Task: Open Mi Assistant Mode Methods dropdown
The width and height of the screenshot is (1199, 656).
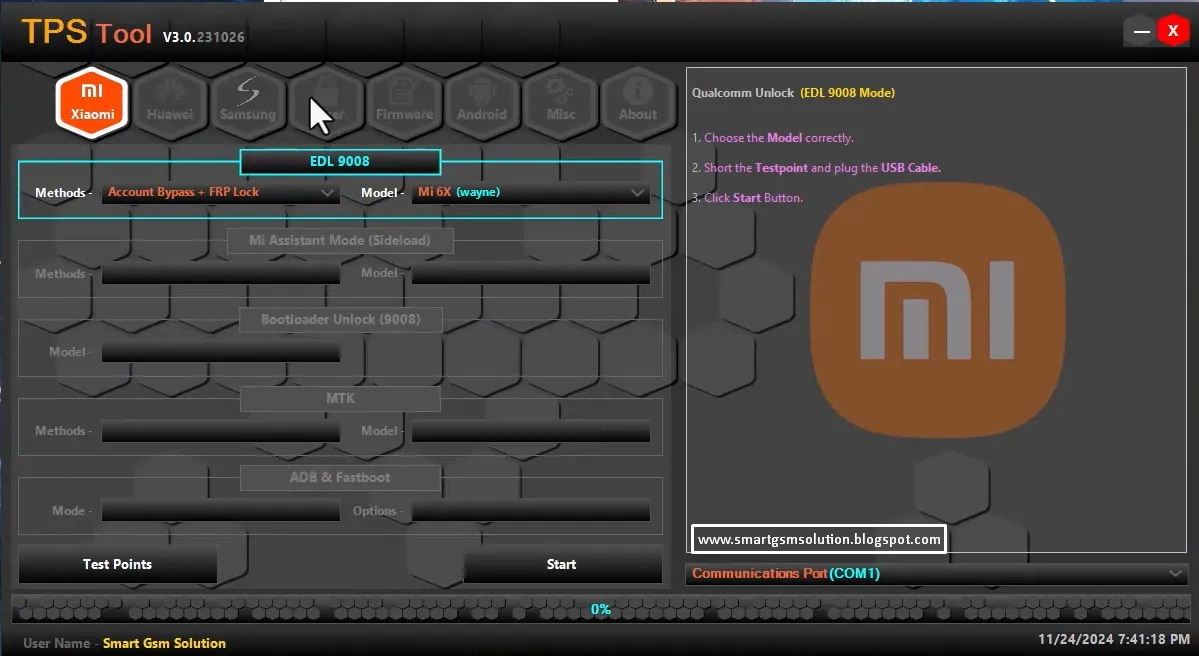Action: click(x=220, y=273)
